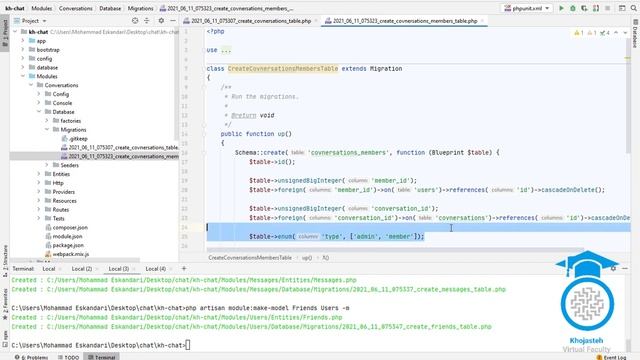Click Conversations in navigation breadcrumb

click(76, 8)
